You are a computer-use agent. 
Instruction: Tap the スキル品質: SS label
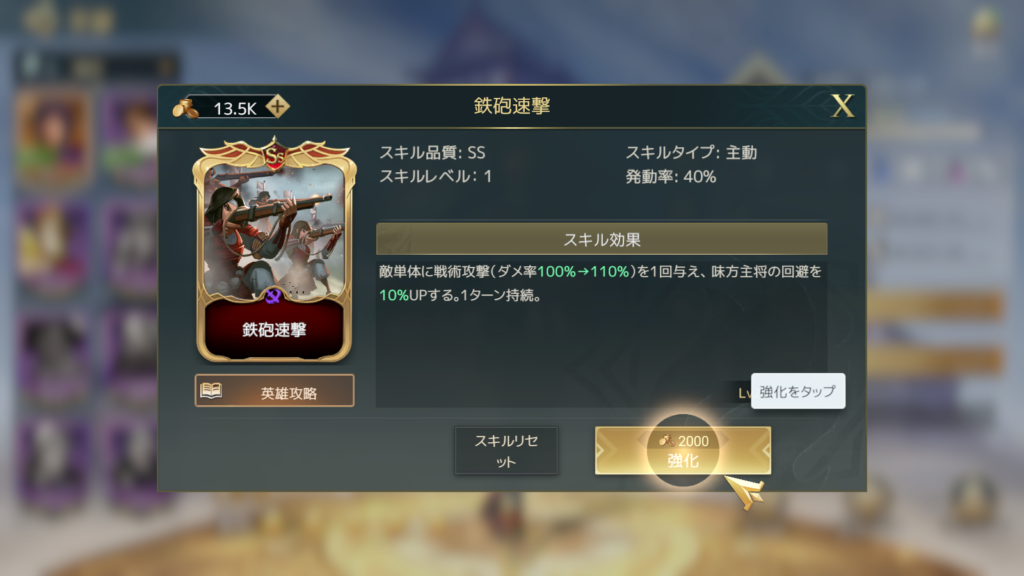[x=432, y=153]
